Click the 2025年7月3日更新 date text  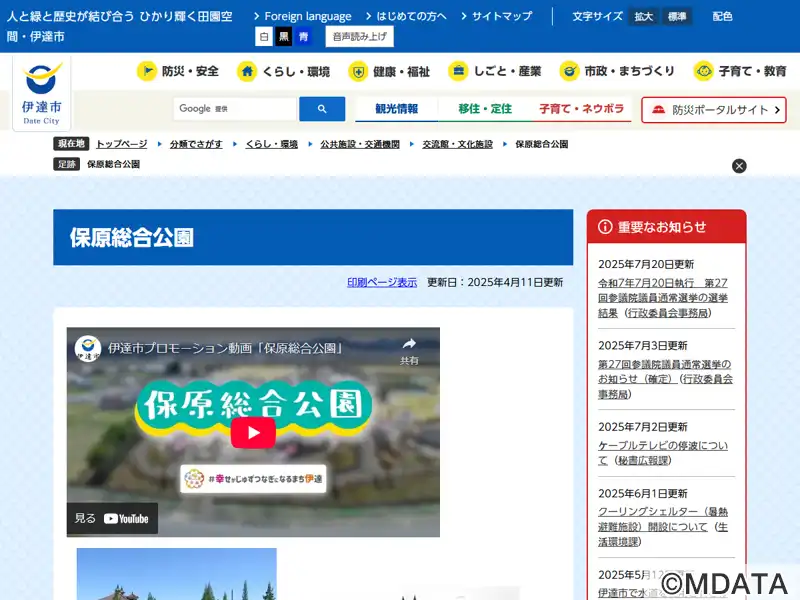tap(643, 345)
